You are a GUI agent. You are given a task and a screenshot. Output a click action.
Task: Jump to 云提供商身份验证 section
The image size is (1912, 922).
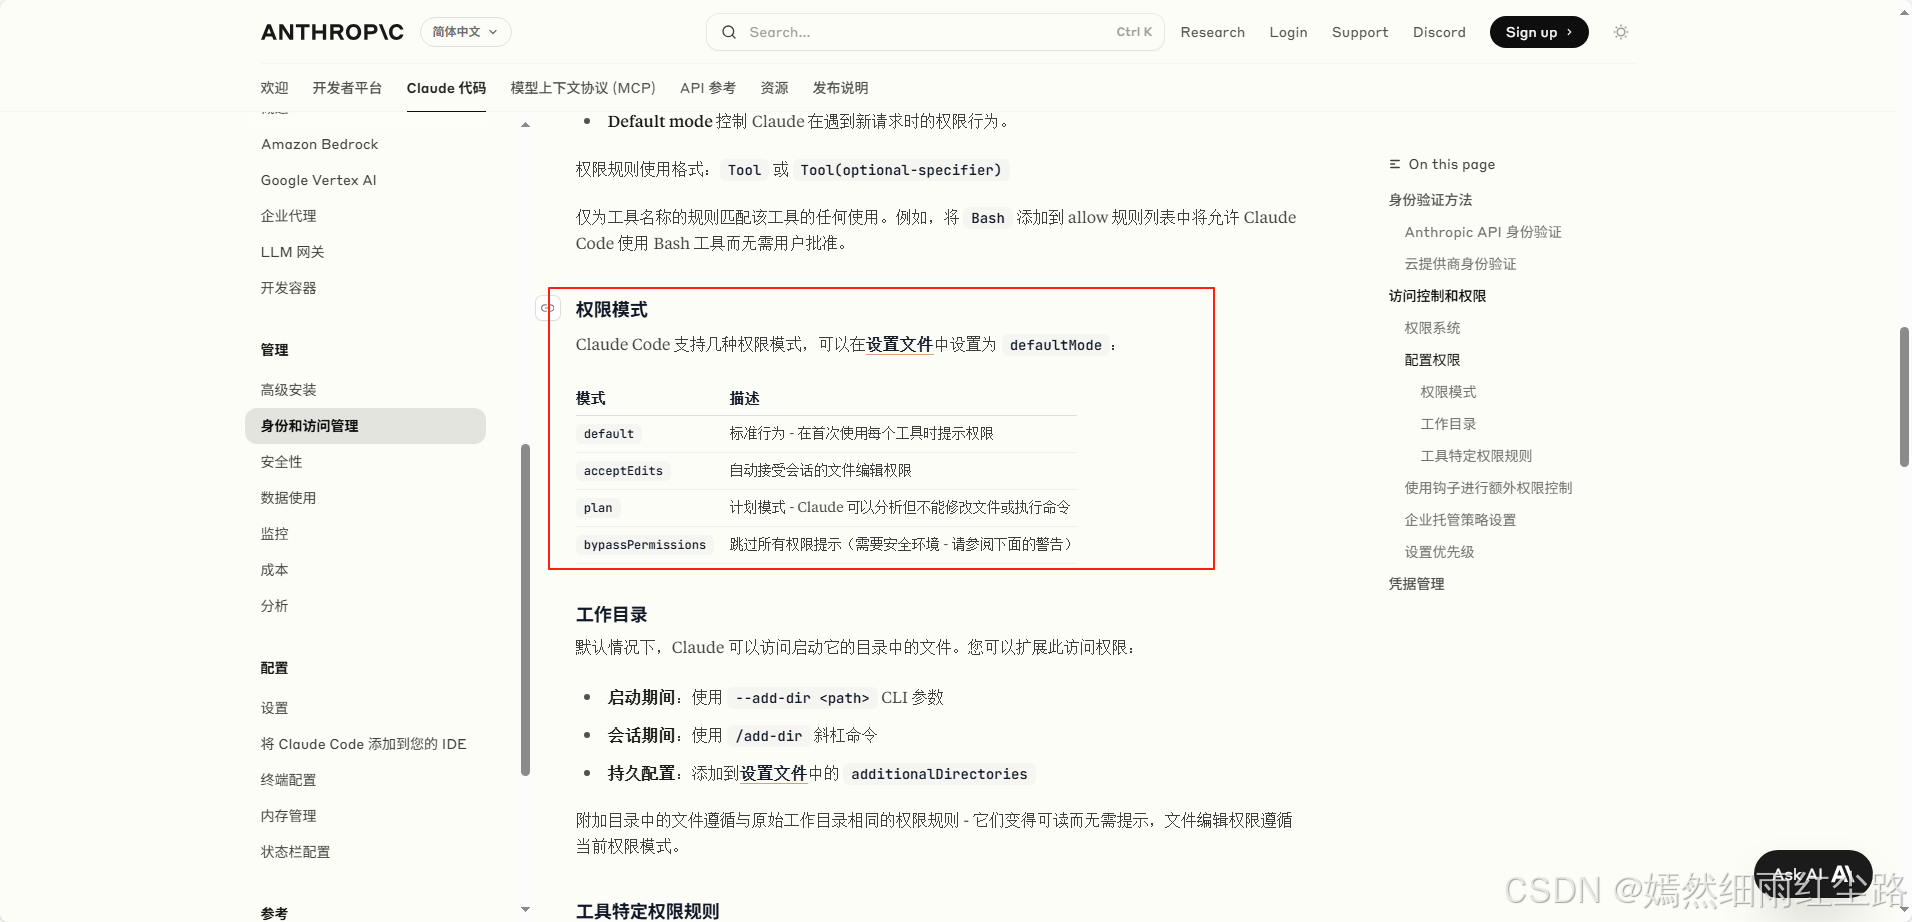[x=1460, y=264]
